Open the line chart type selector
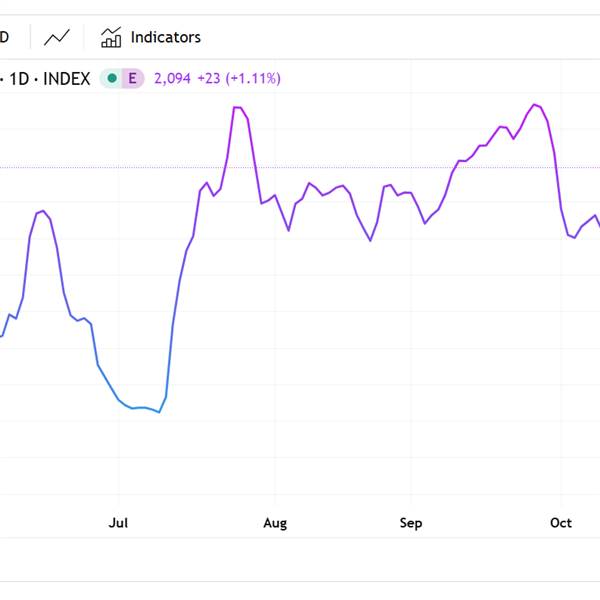The image size is (600, 600). 57,37
